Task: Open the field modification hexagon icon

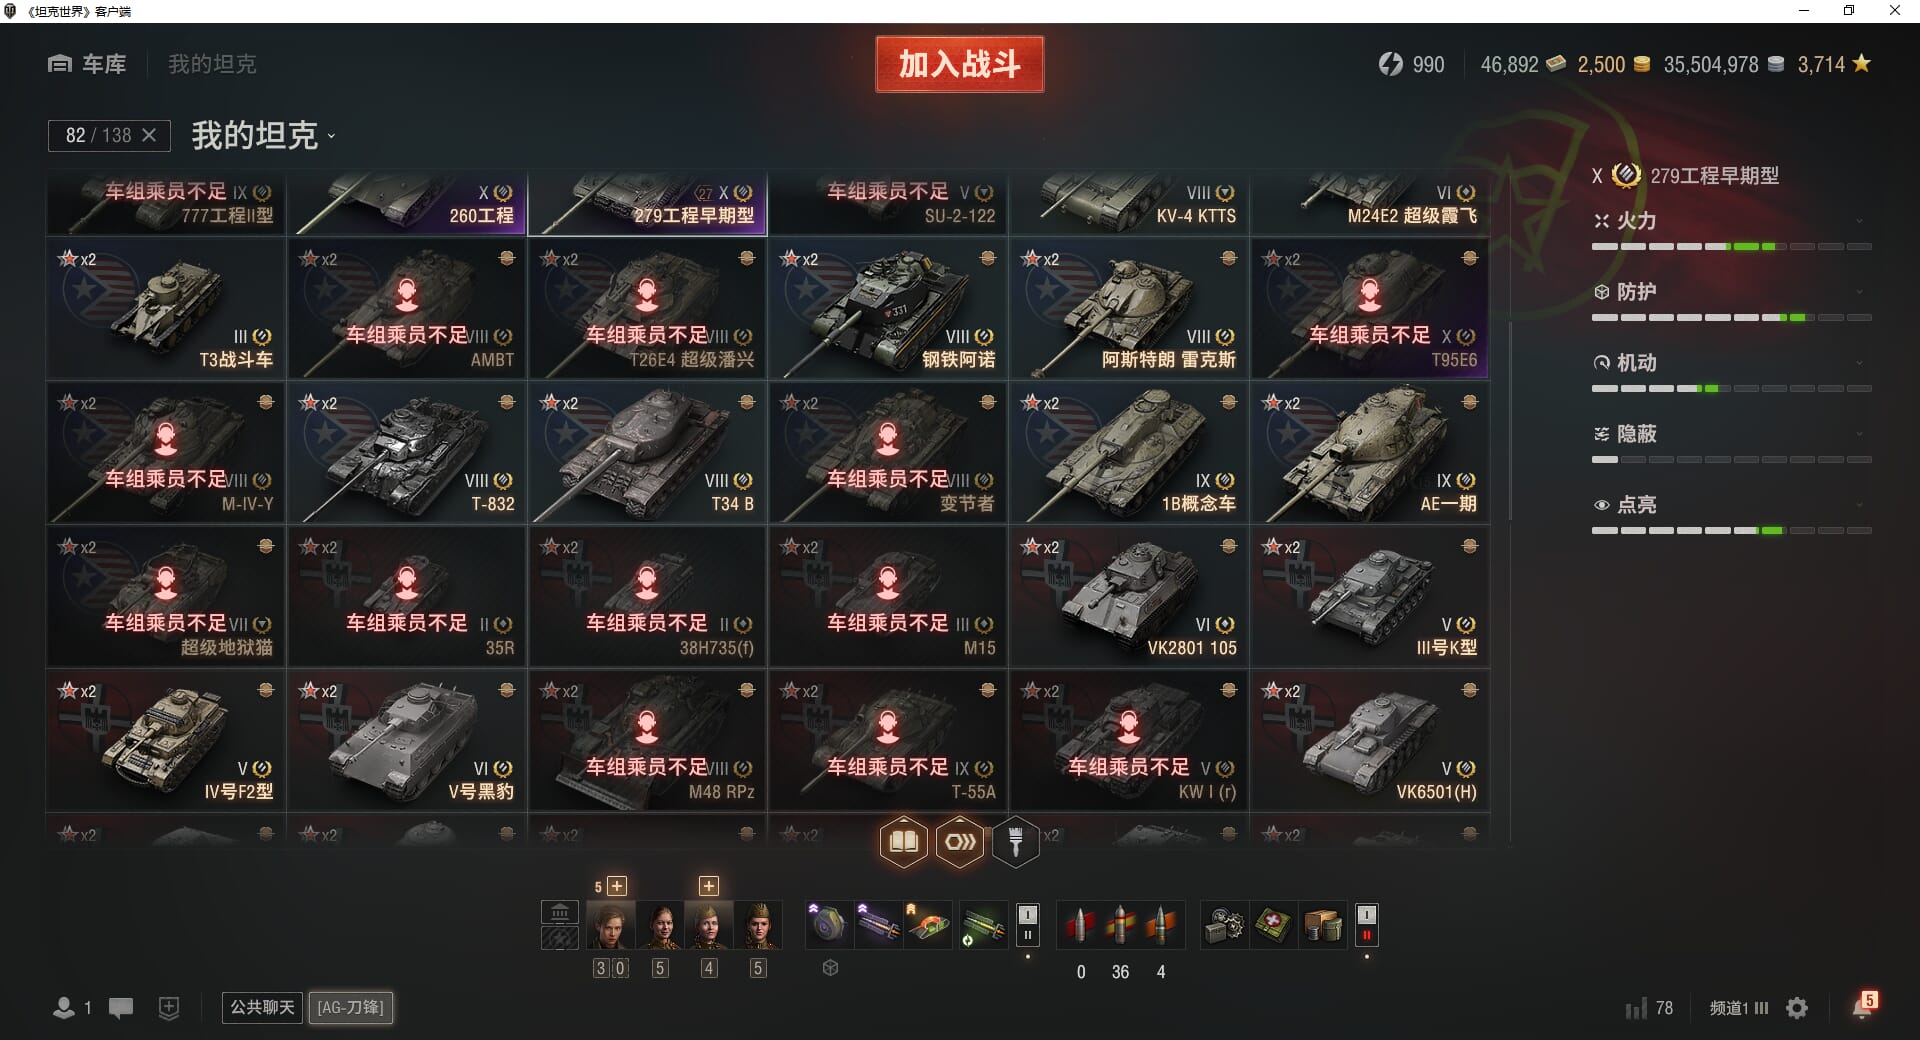Action: [960, 842]
